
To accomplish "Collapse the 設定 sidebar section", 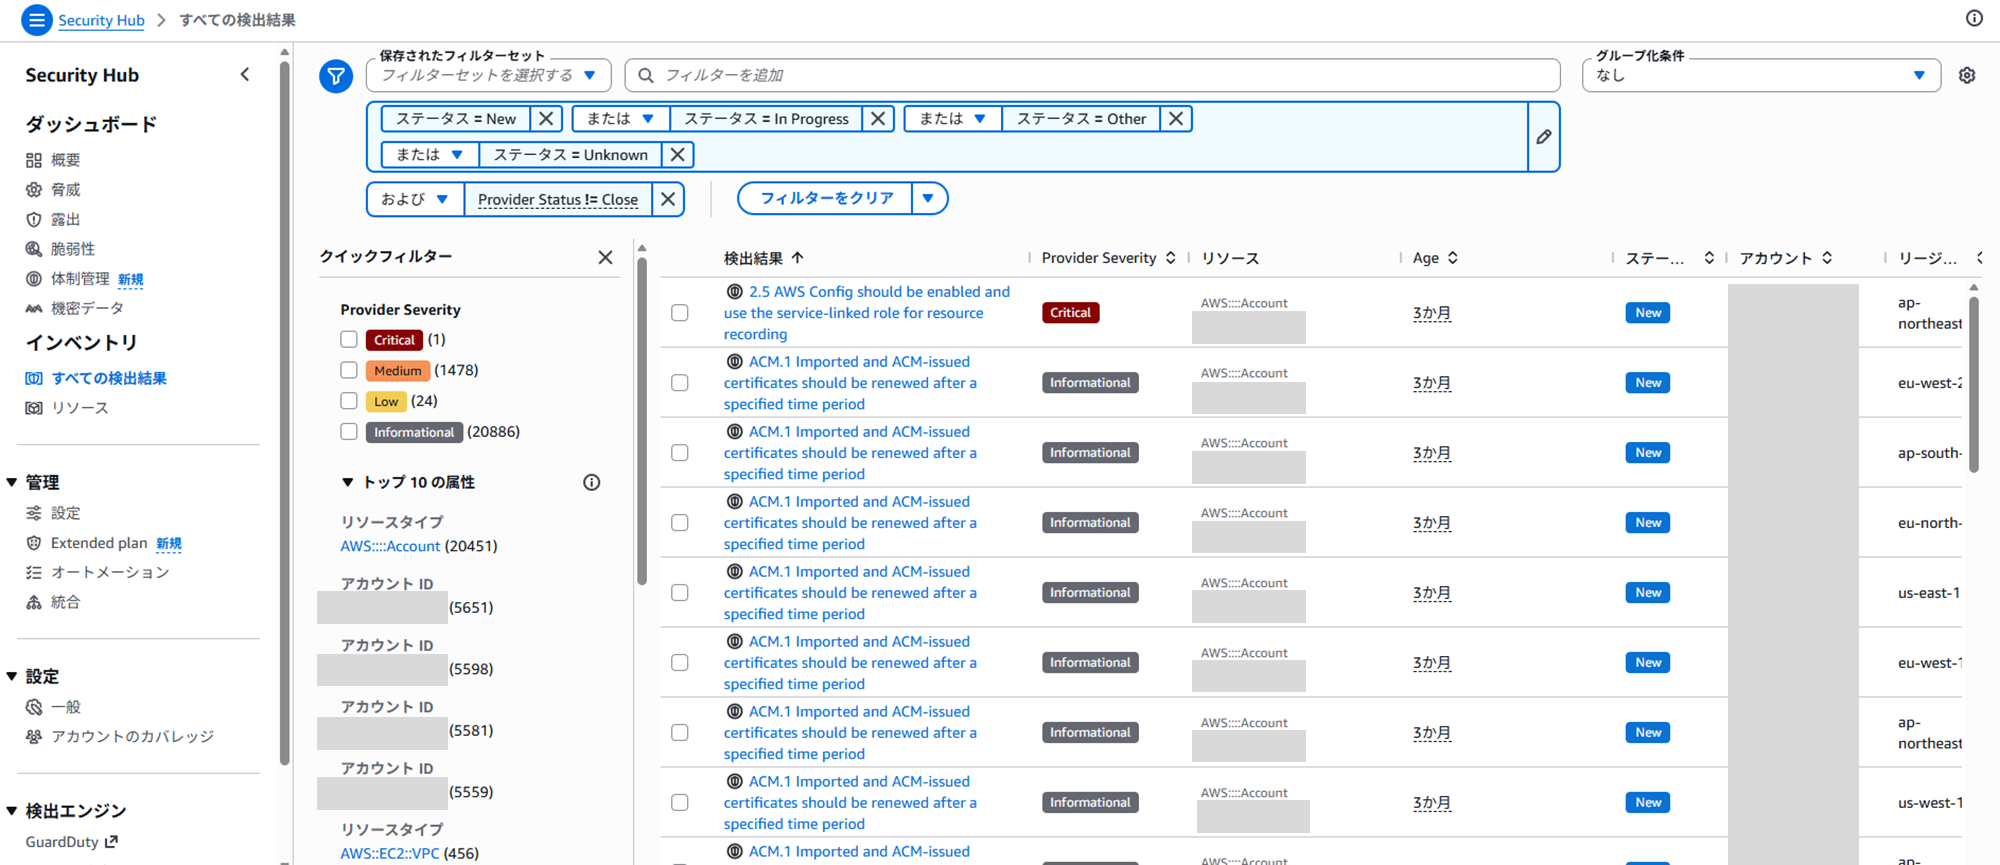I will (12, 677).
